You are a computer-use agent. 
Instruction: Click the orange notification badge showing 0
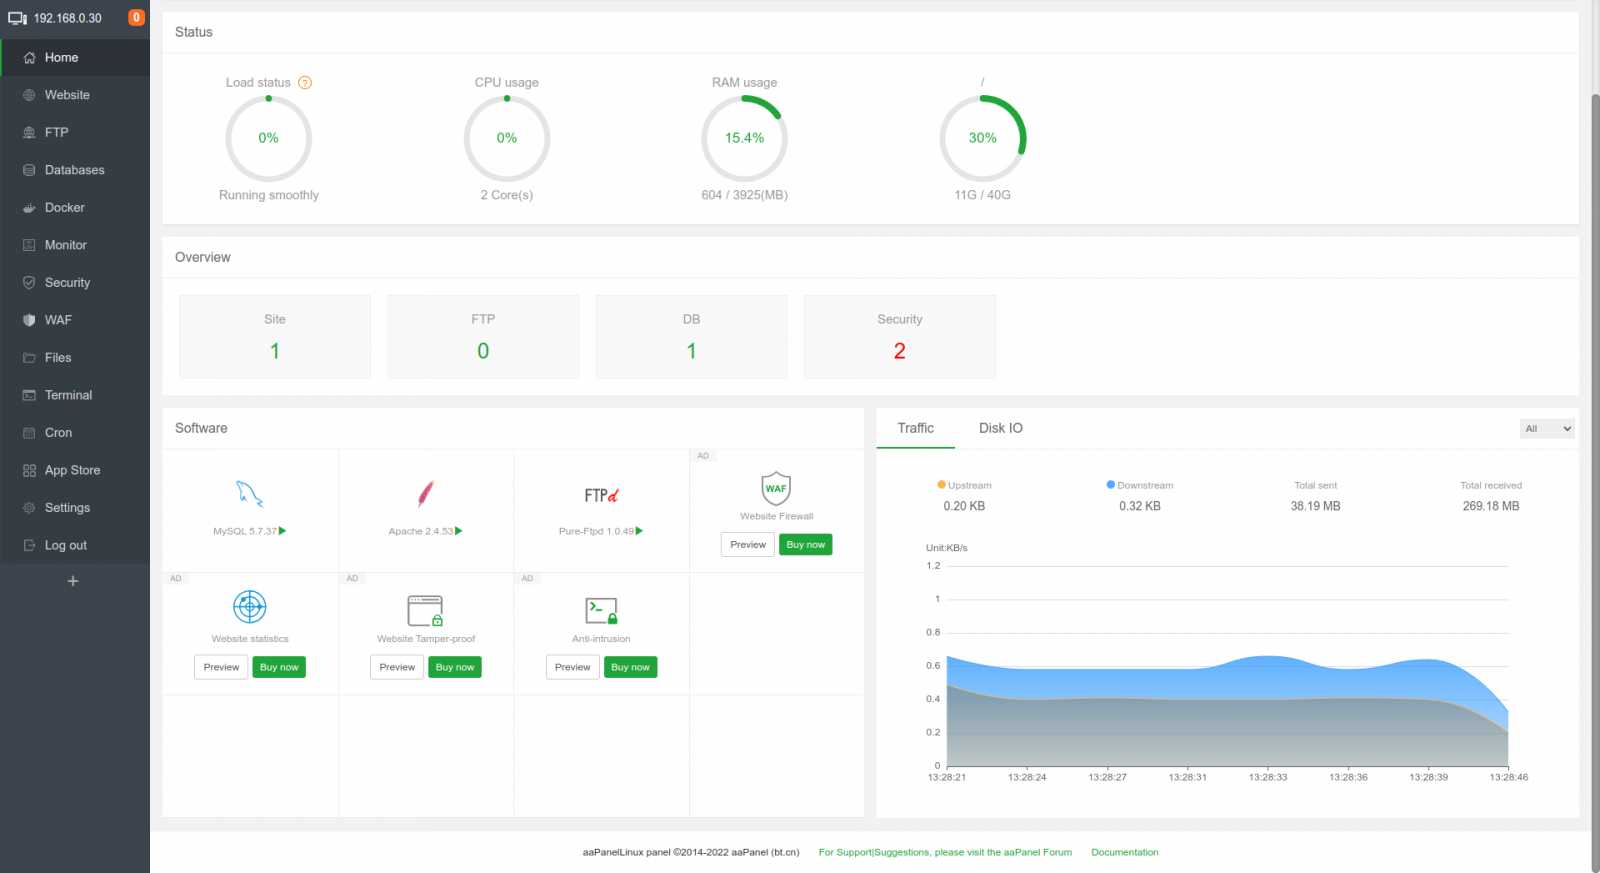click(137, 17)
